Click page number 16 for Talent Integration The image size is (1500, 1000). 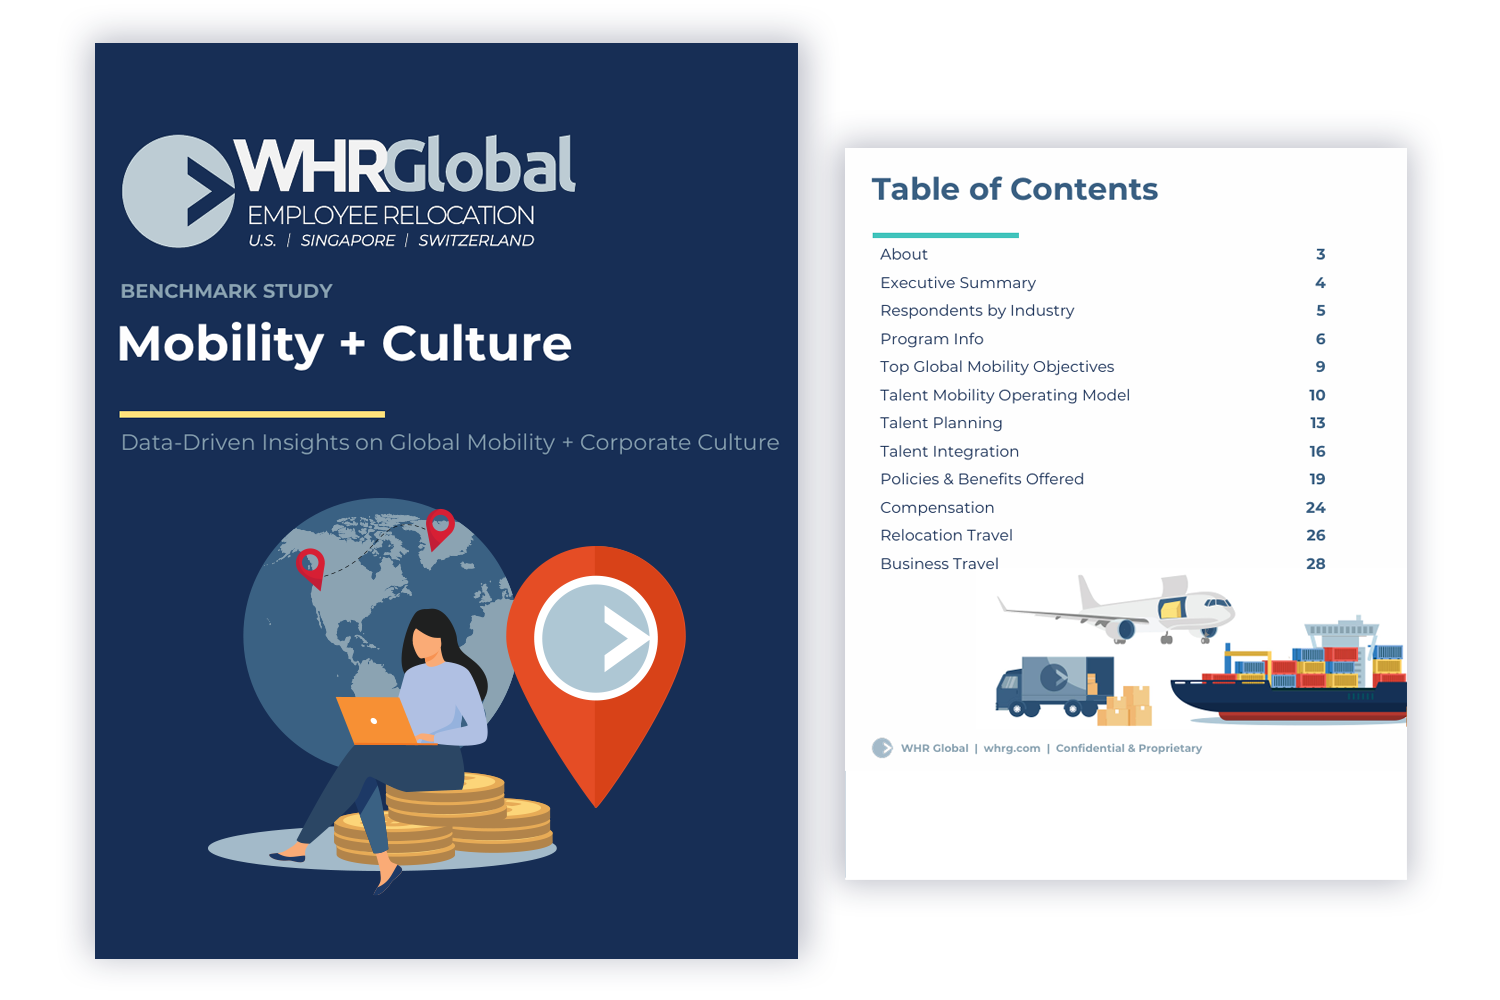(x=1317, y=451)
